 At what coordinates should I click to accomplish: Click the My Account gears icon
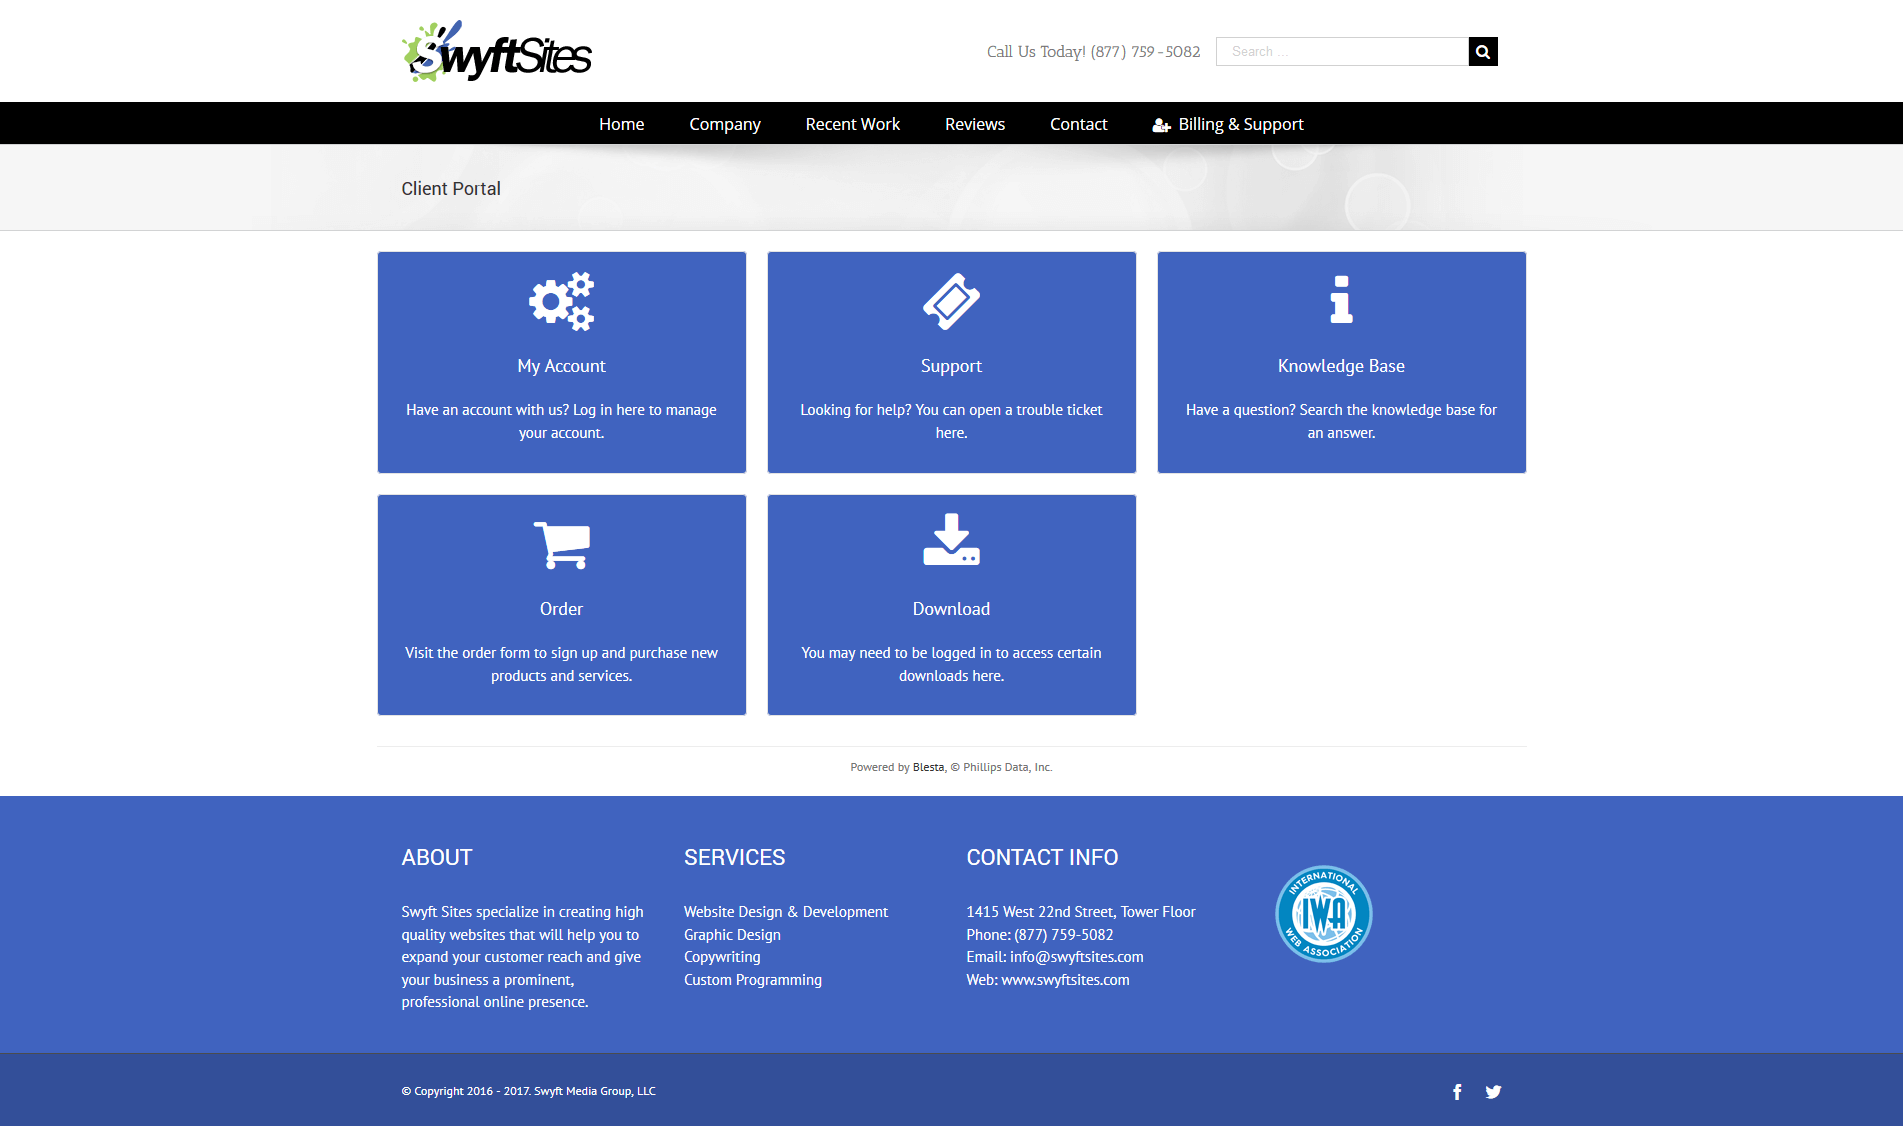point(561,301)
